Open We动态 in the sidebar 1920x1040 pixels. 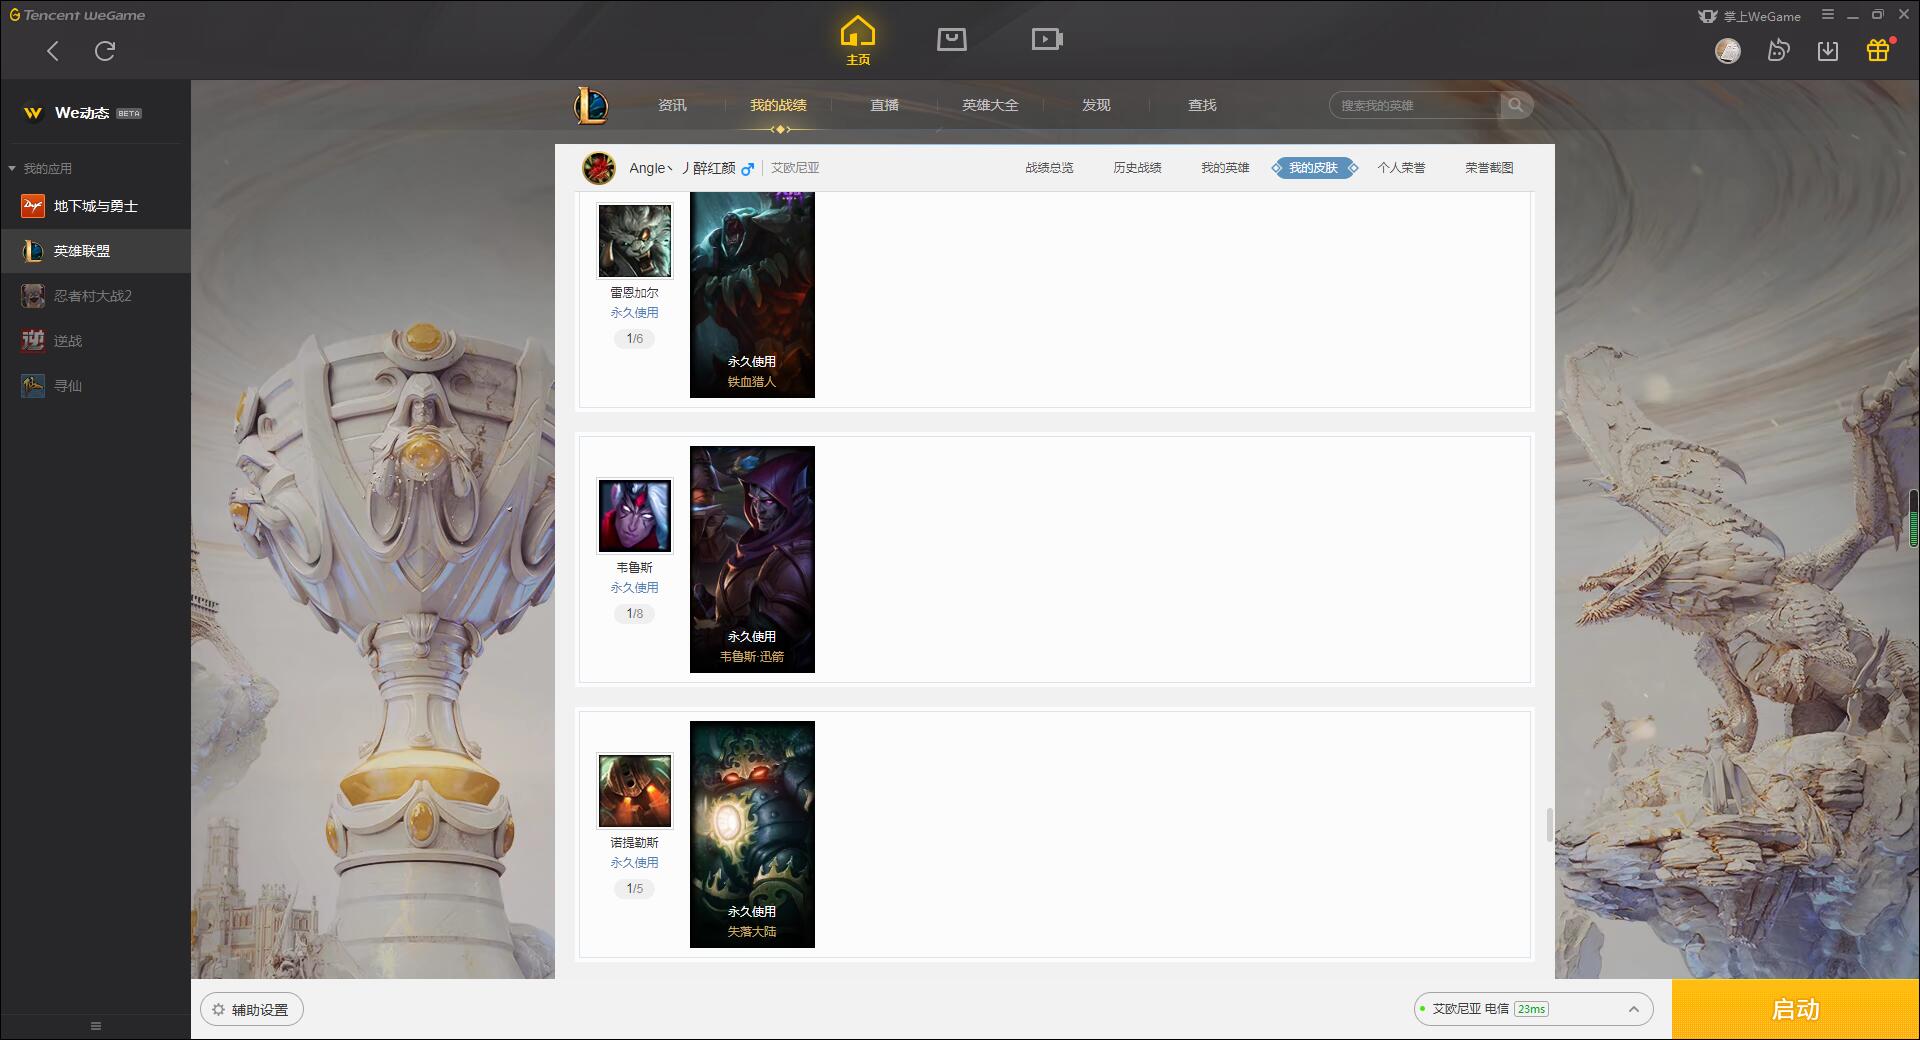(x=95, y=113)
